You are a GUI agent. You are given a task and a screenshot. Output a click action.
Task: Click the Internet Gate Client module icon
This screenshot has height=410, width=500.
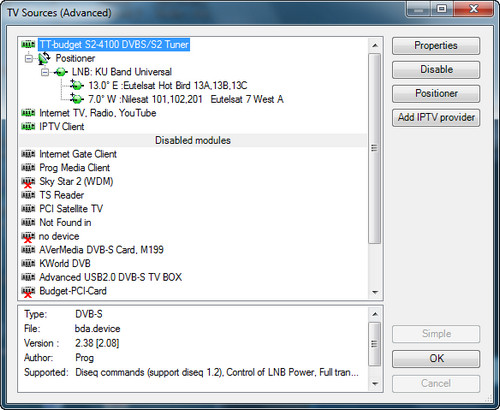click(x=28, y=154)
